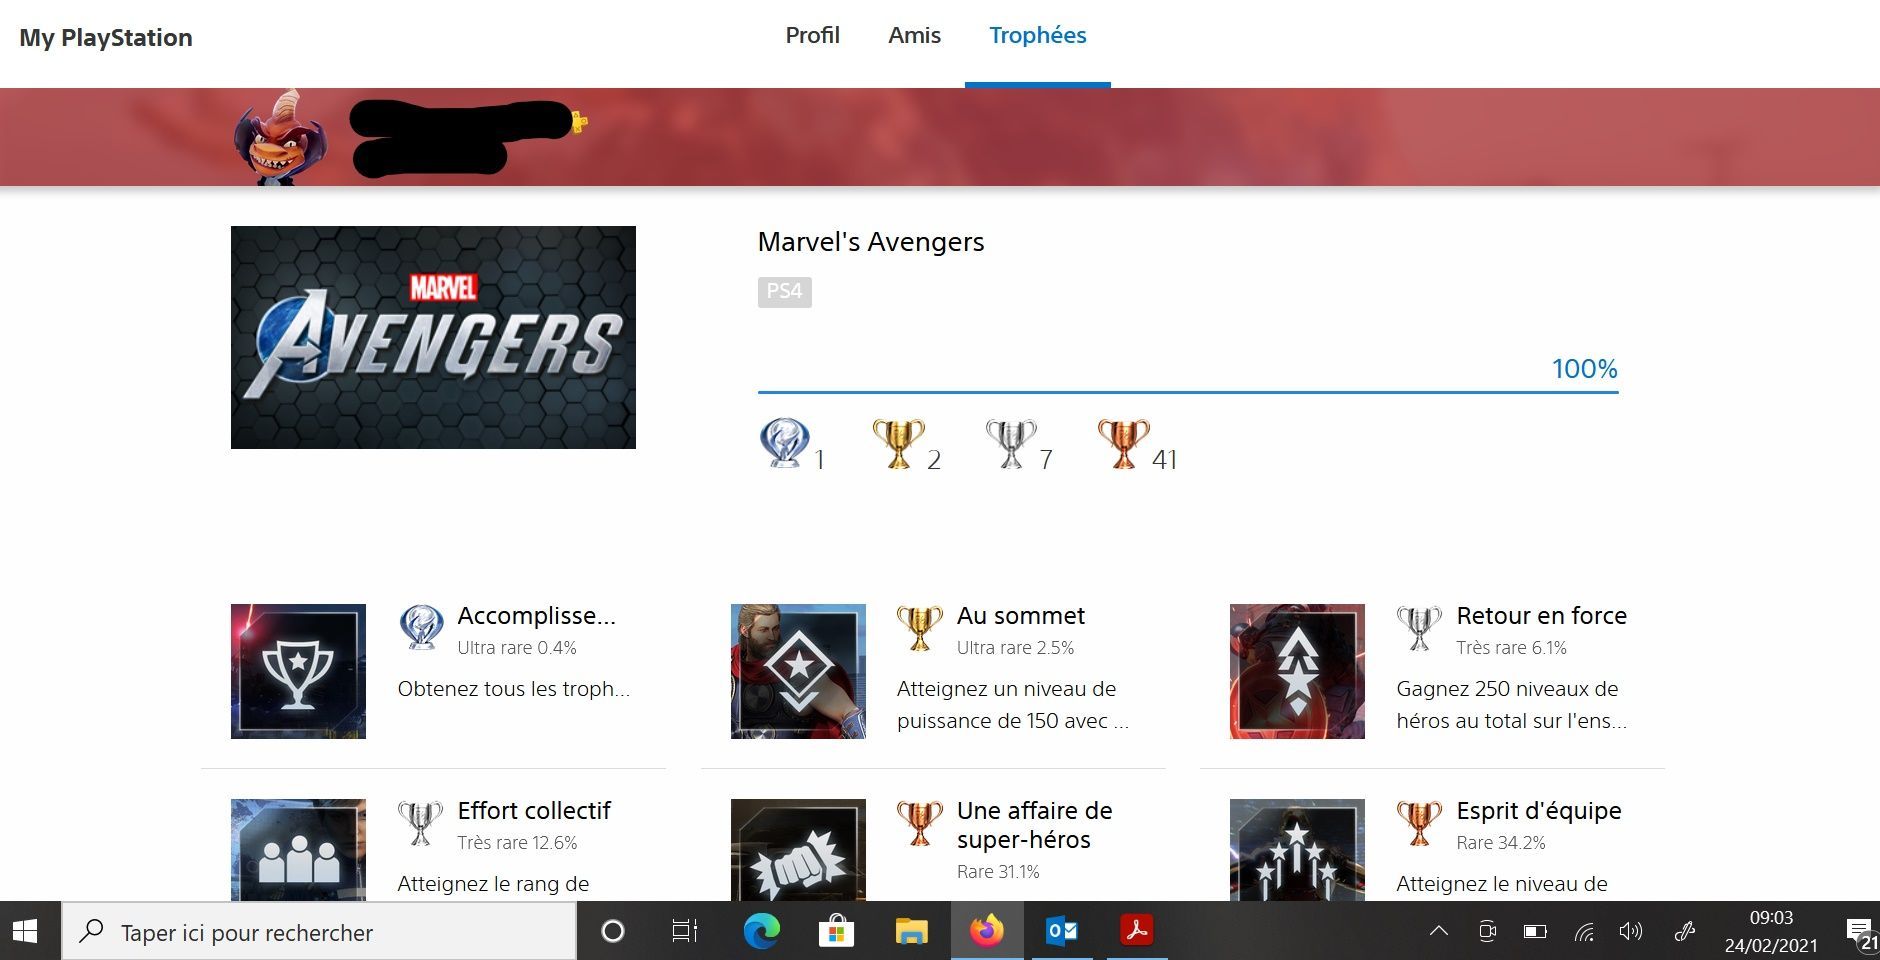
Task: Click the Ultra rare 2.5% rarity text
Action: click(1015, 648)
